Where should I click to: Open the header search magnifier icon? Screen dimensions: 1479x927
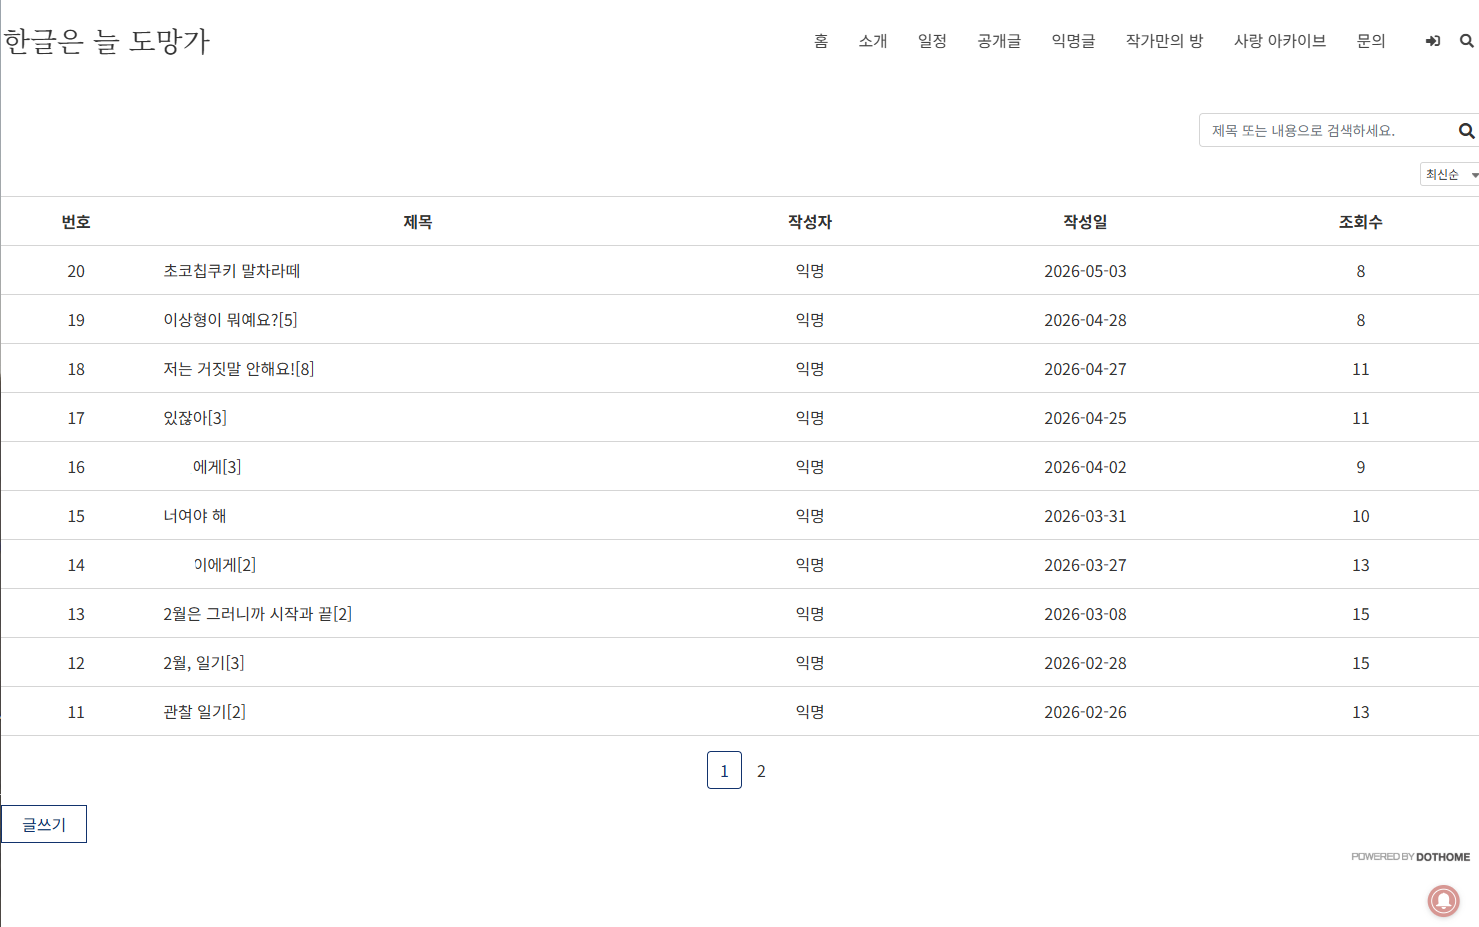(x=1466, y=41)
